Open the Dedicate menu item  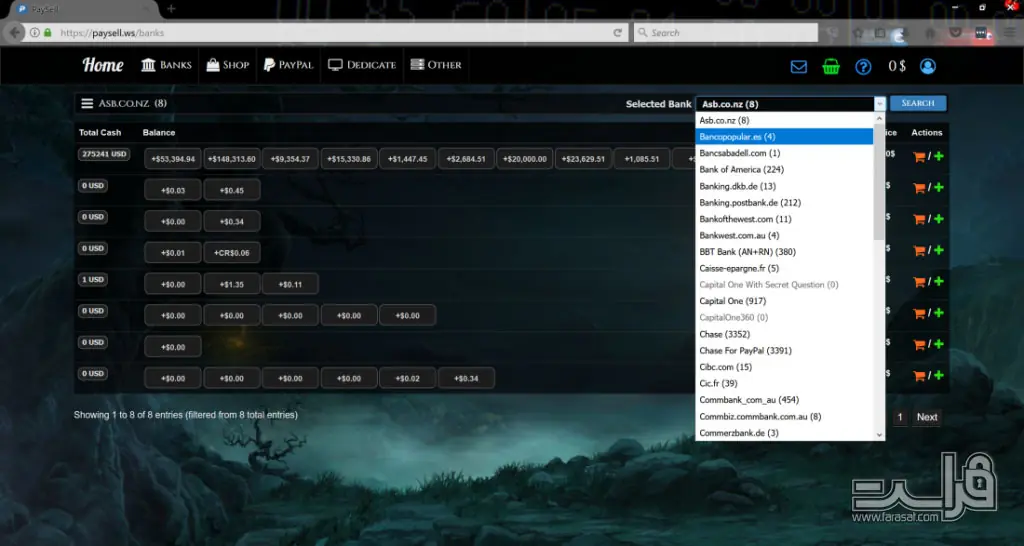click(x=362, y=65)
